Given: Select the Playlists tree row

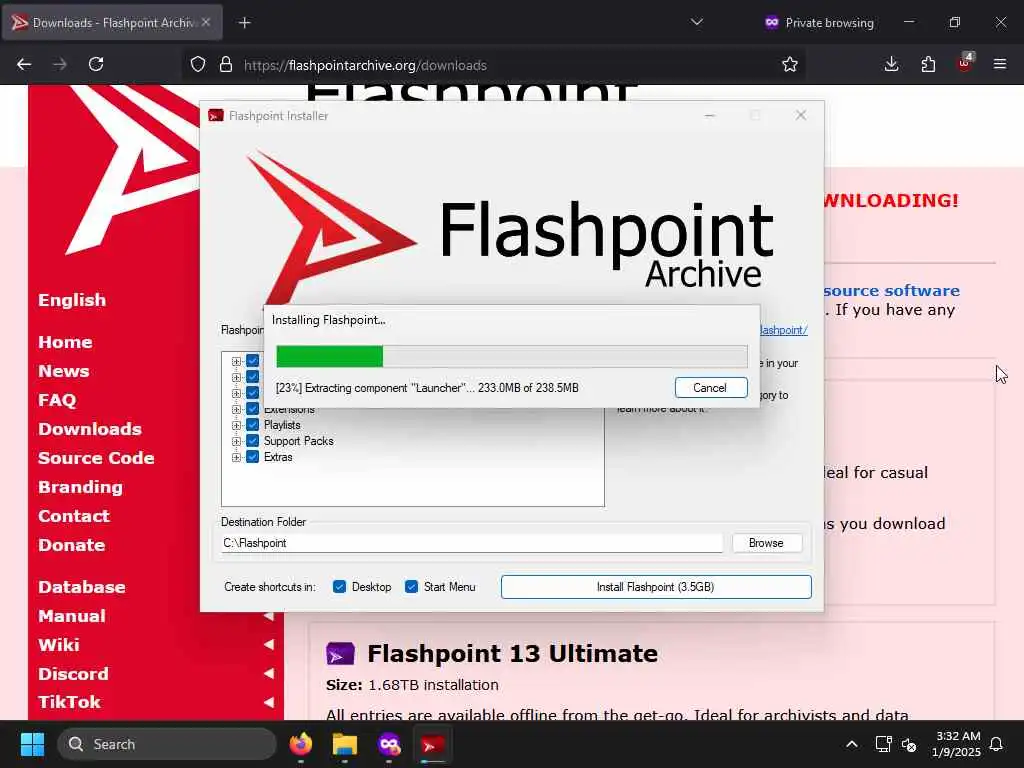Looking at the screenshot, I should coord(282,425).
